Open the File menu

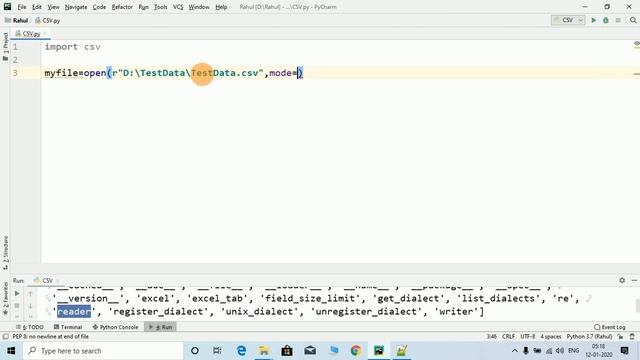(x=22, y=7)
